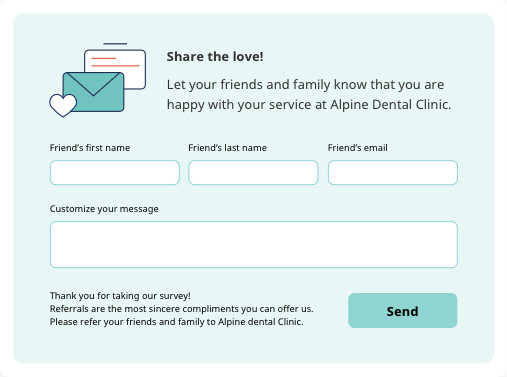Click inside the Customize your message box
The height and width of the screenshot is (377, 507).
254,244
